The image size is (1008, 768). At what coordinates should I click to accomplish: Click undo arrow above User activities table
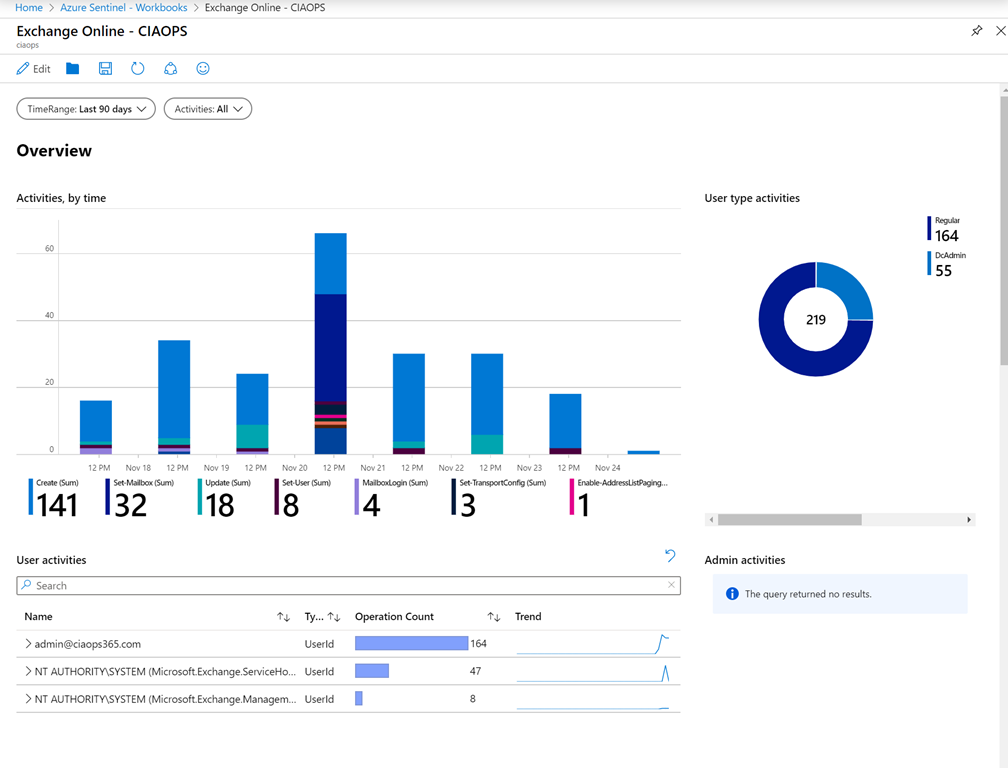[670, 556]
